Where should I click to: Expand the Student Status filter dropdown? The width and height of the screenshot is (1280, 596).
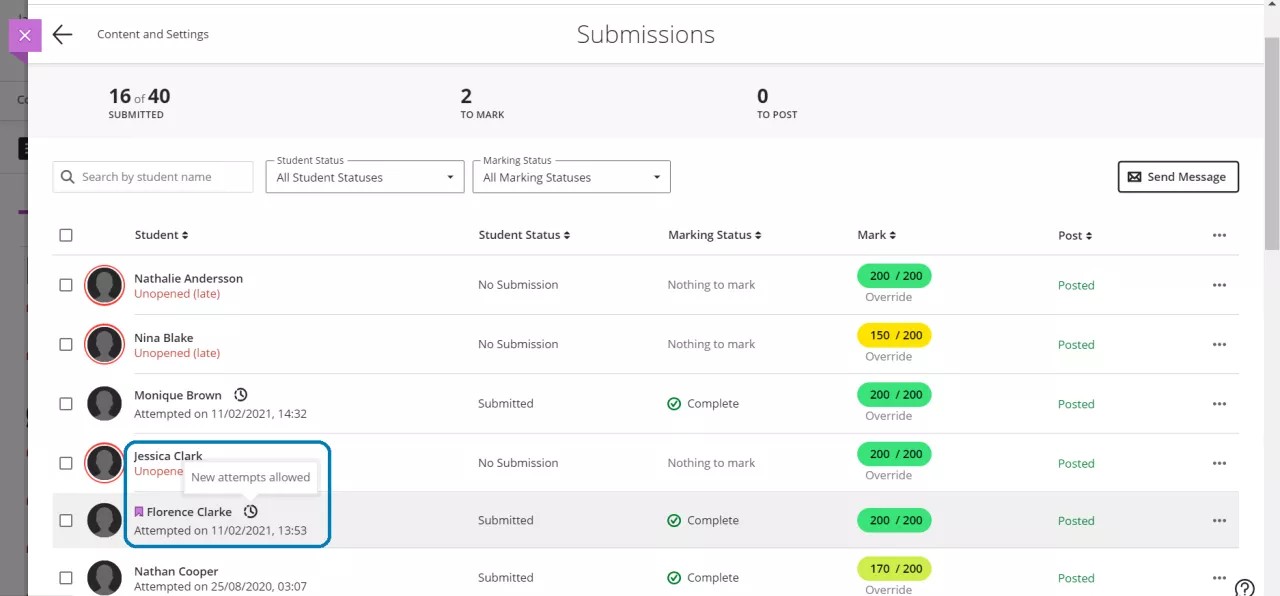[x=364, y=177]
